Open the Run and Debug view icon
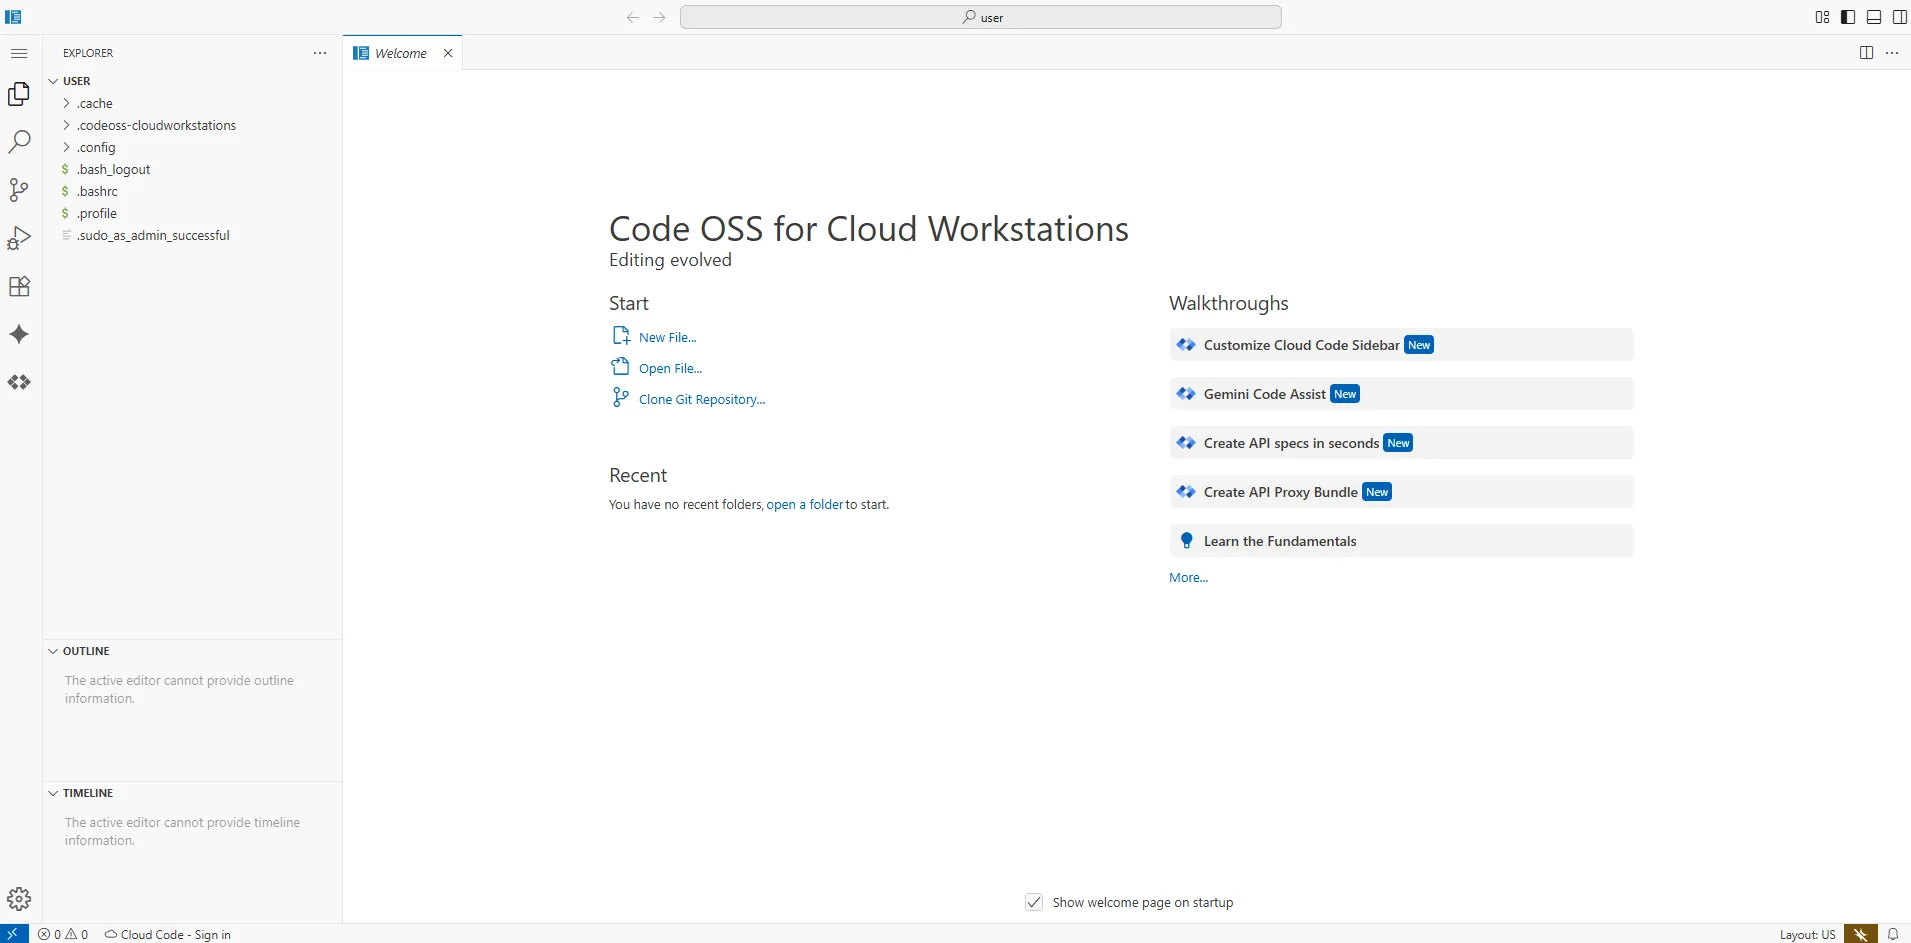 pos(19,238)
